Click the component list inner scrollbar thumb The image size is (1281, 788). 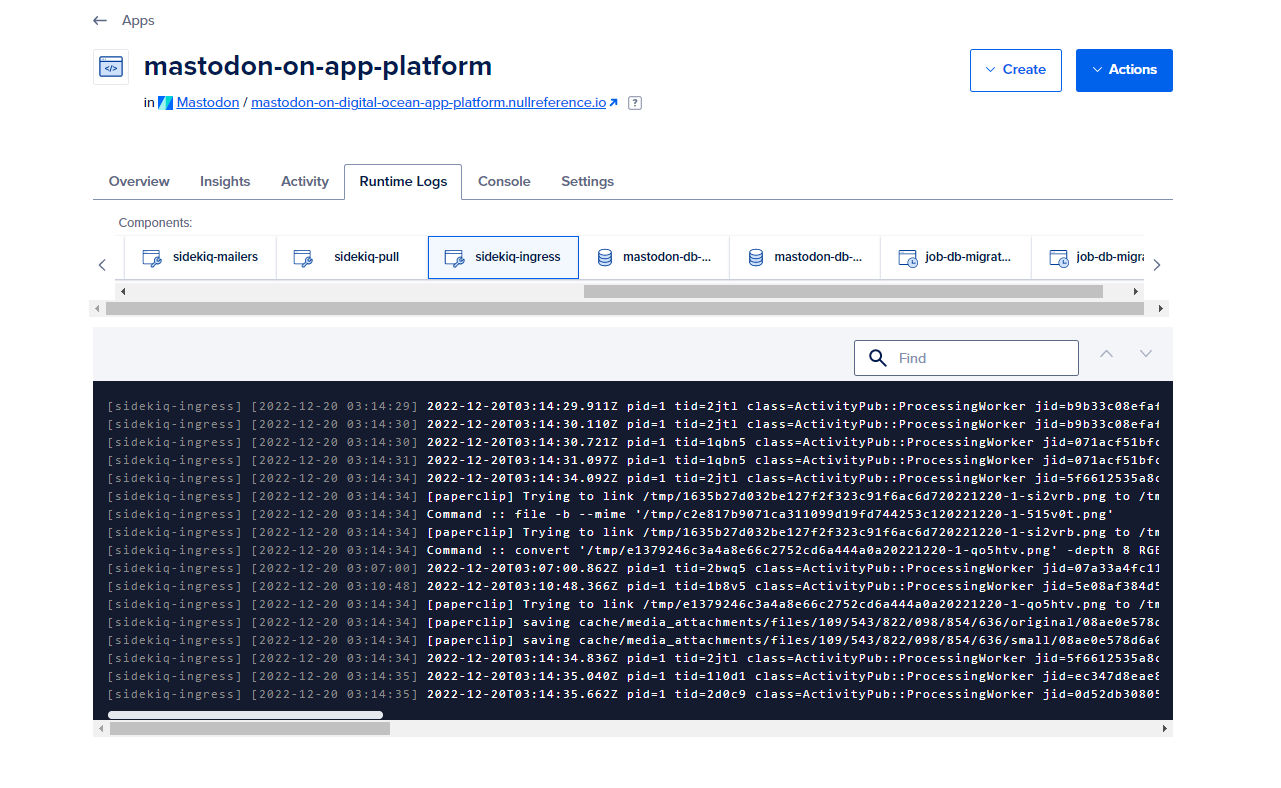(x=843, y=292)
